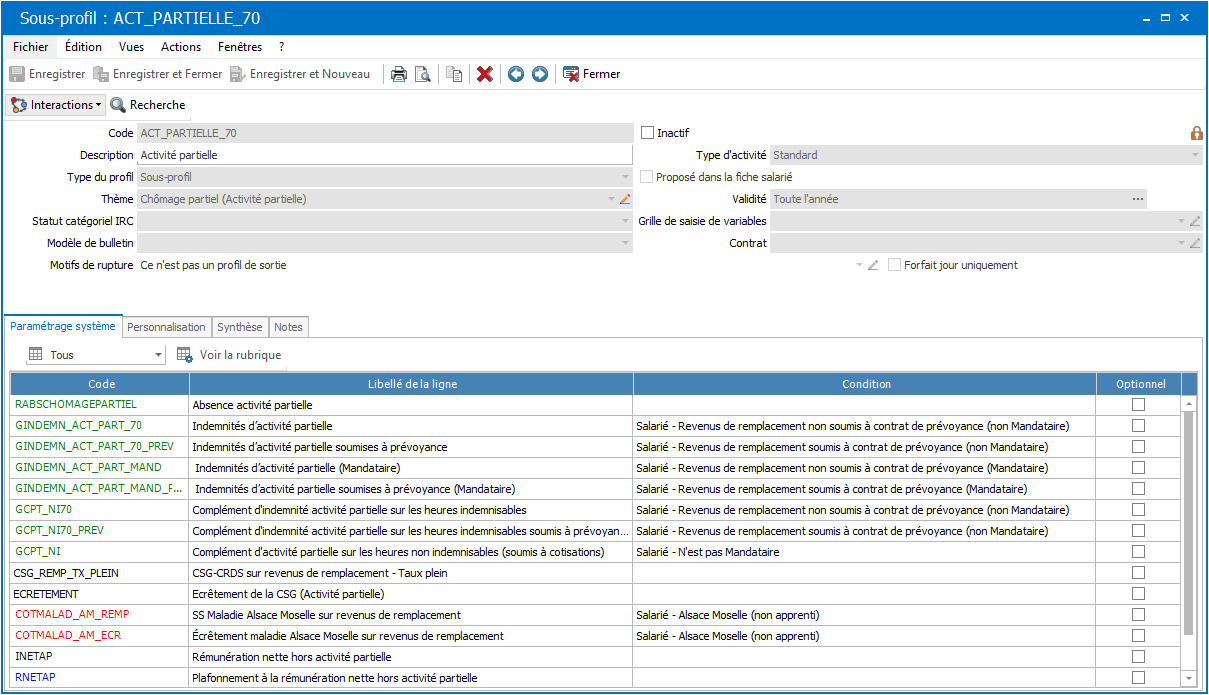
Task: Check Optionnel for COTMALAD_AM_REMP row
Action: point(1138,615)
